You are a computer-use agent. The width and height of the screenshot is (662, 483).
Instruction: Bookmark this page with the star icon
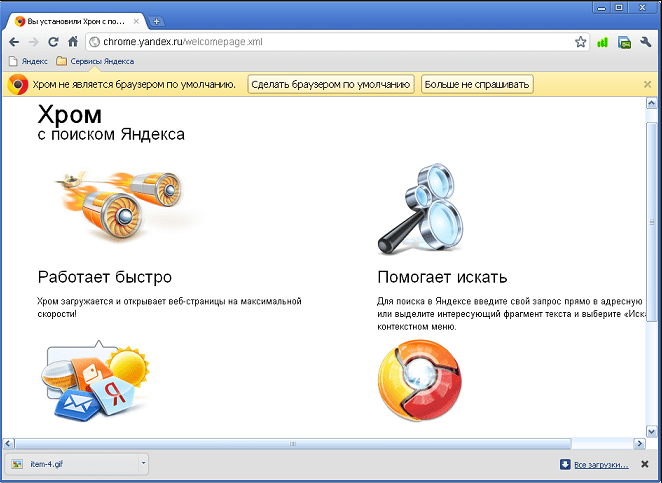click(580, 42)
